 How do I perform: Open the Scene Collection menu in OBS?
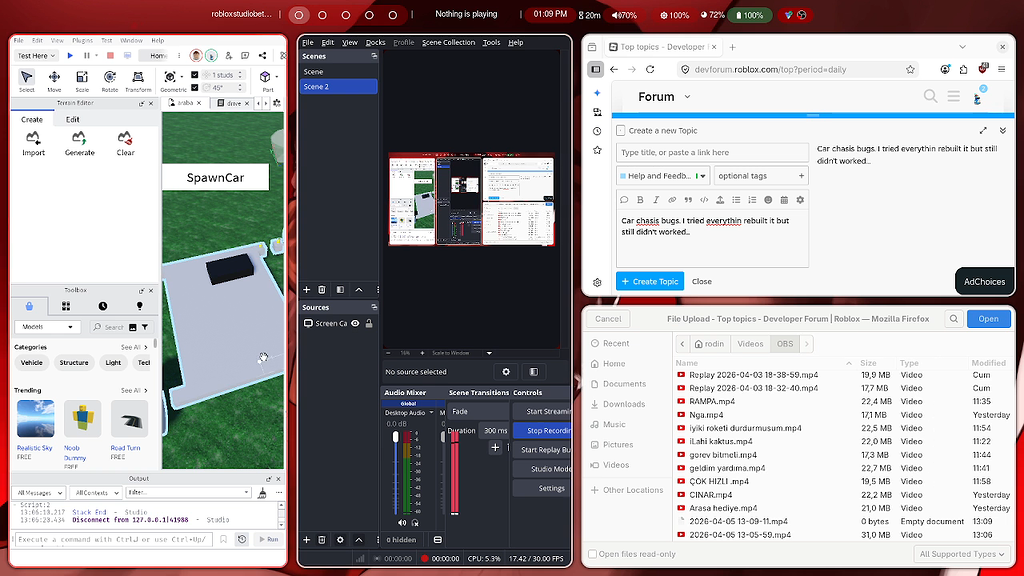(x=448, y=42)
